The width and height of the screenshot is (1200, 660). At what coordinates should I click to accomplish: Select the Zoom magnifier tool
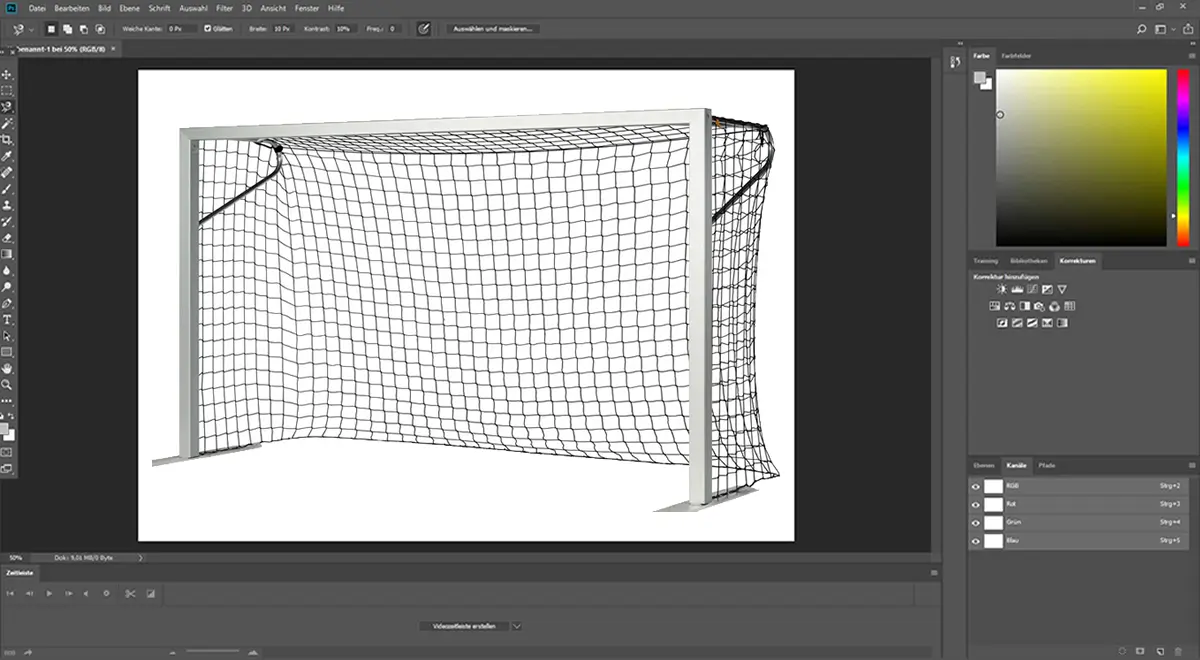pos(7,384)
